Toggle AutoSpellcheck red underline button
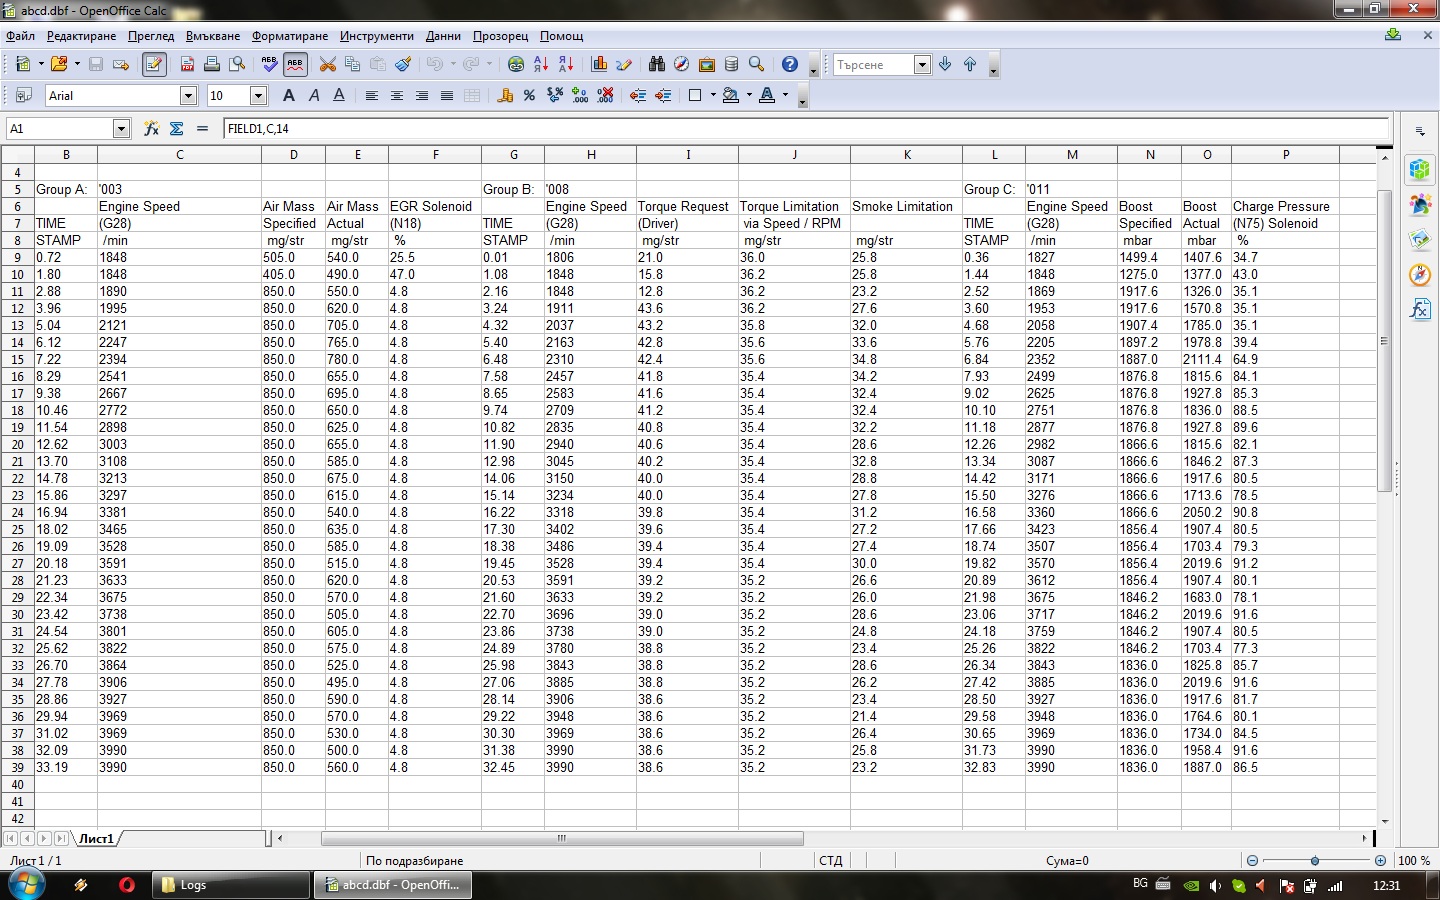The image size is (1440, 900). pyautogui.click(x=295, y=65)
